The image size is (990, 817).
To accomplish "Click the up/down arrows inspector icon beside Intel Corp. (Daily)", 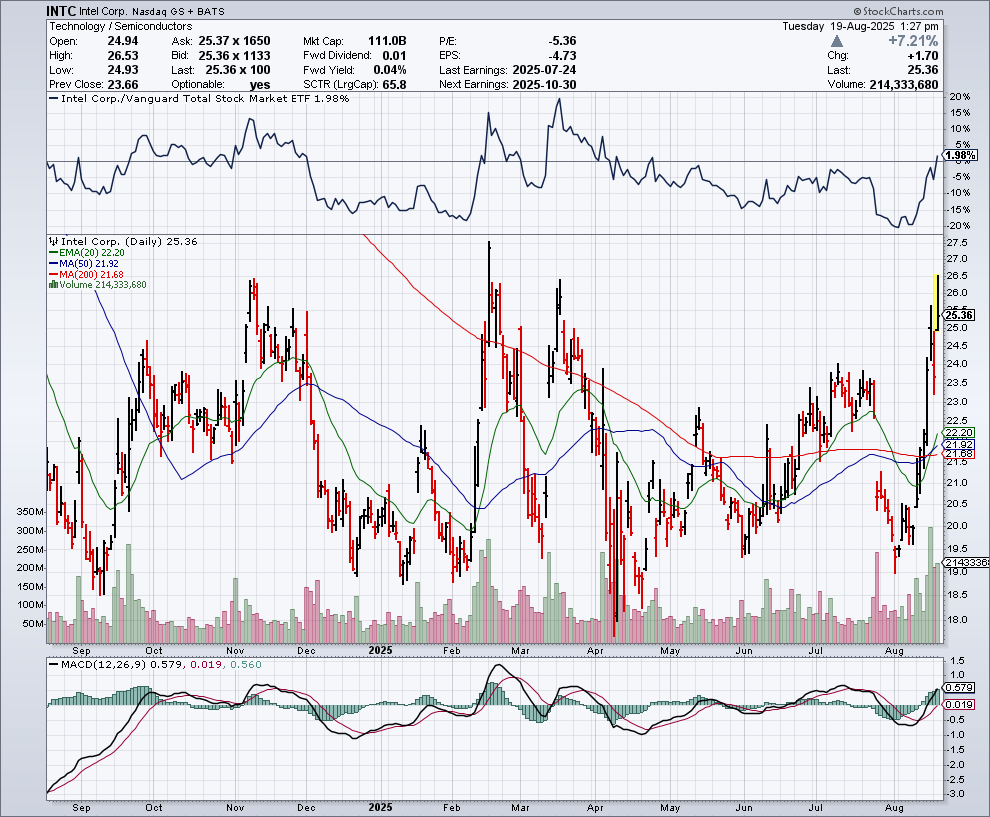I will [x=53, y=241].
